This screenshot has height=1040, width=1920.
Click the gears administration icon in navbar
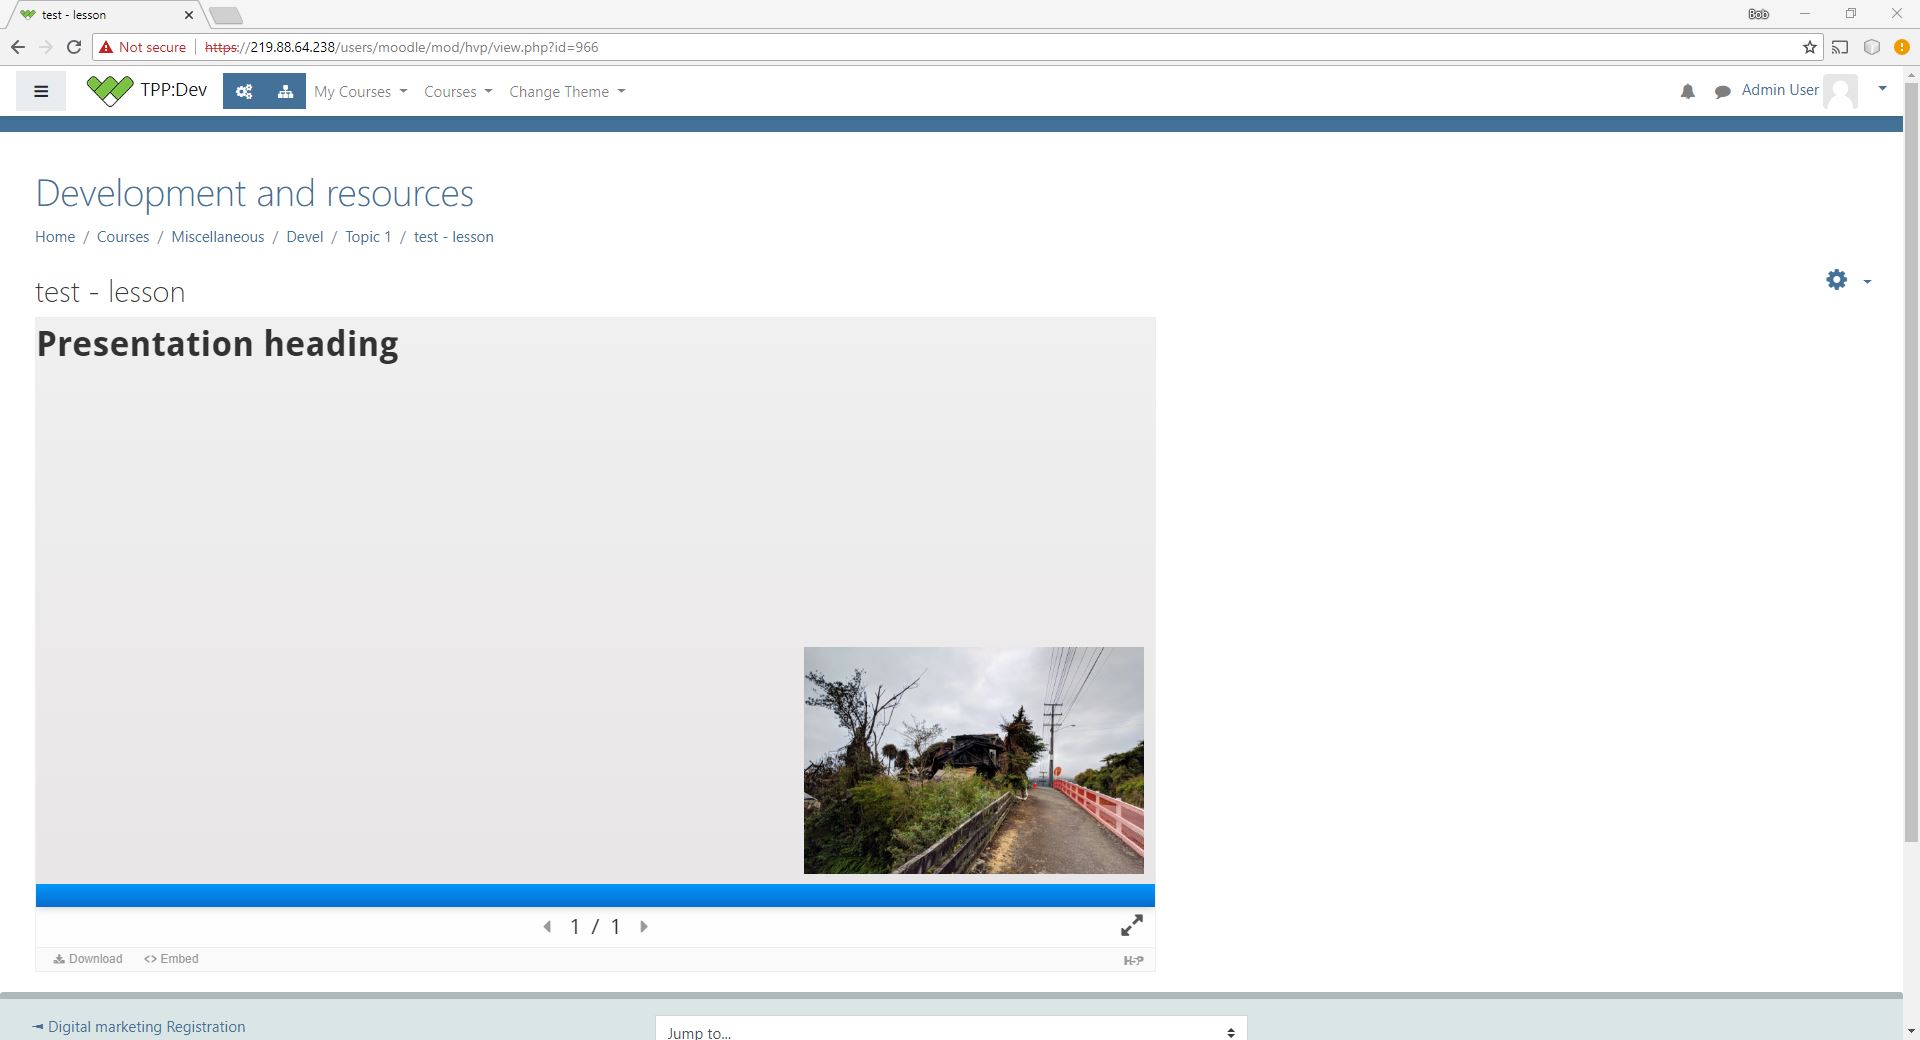pyautogui.click(x=244, y=91)
